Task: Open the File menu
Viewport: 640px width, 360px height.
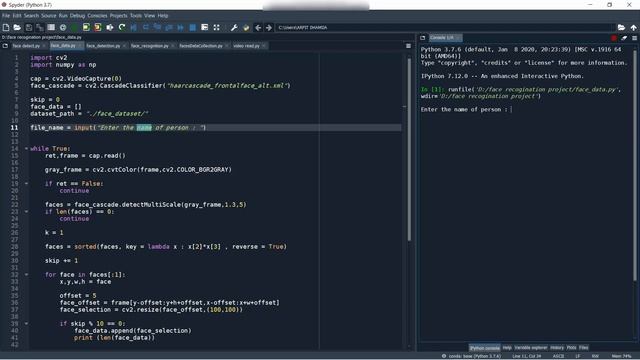Action: [6, 16]
